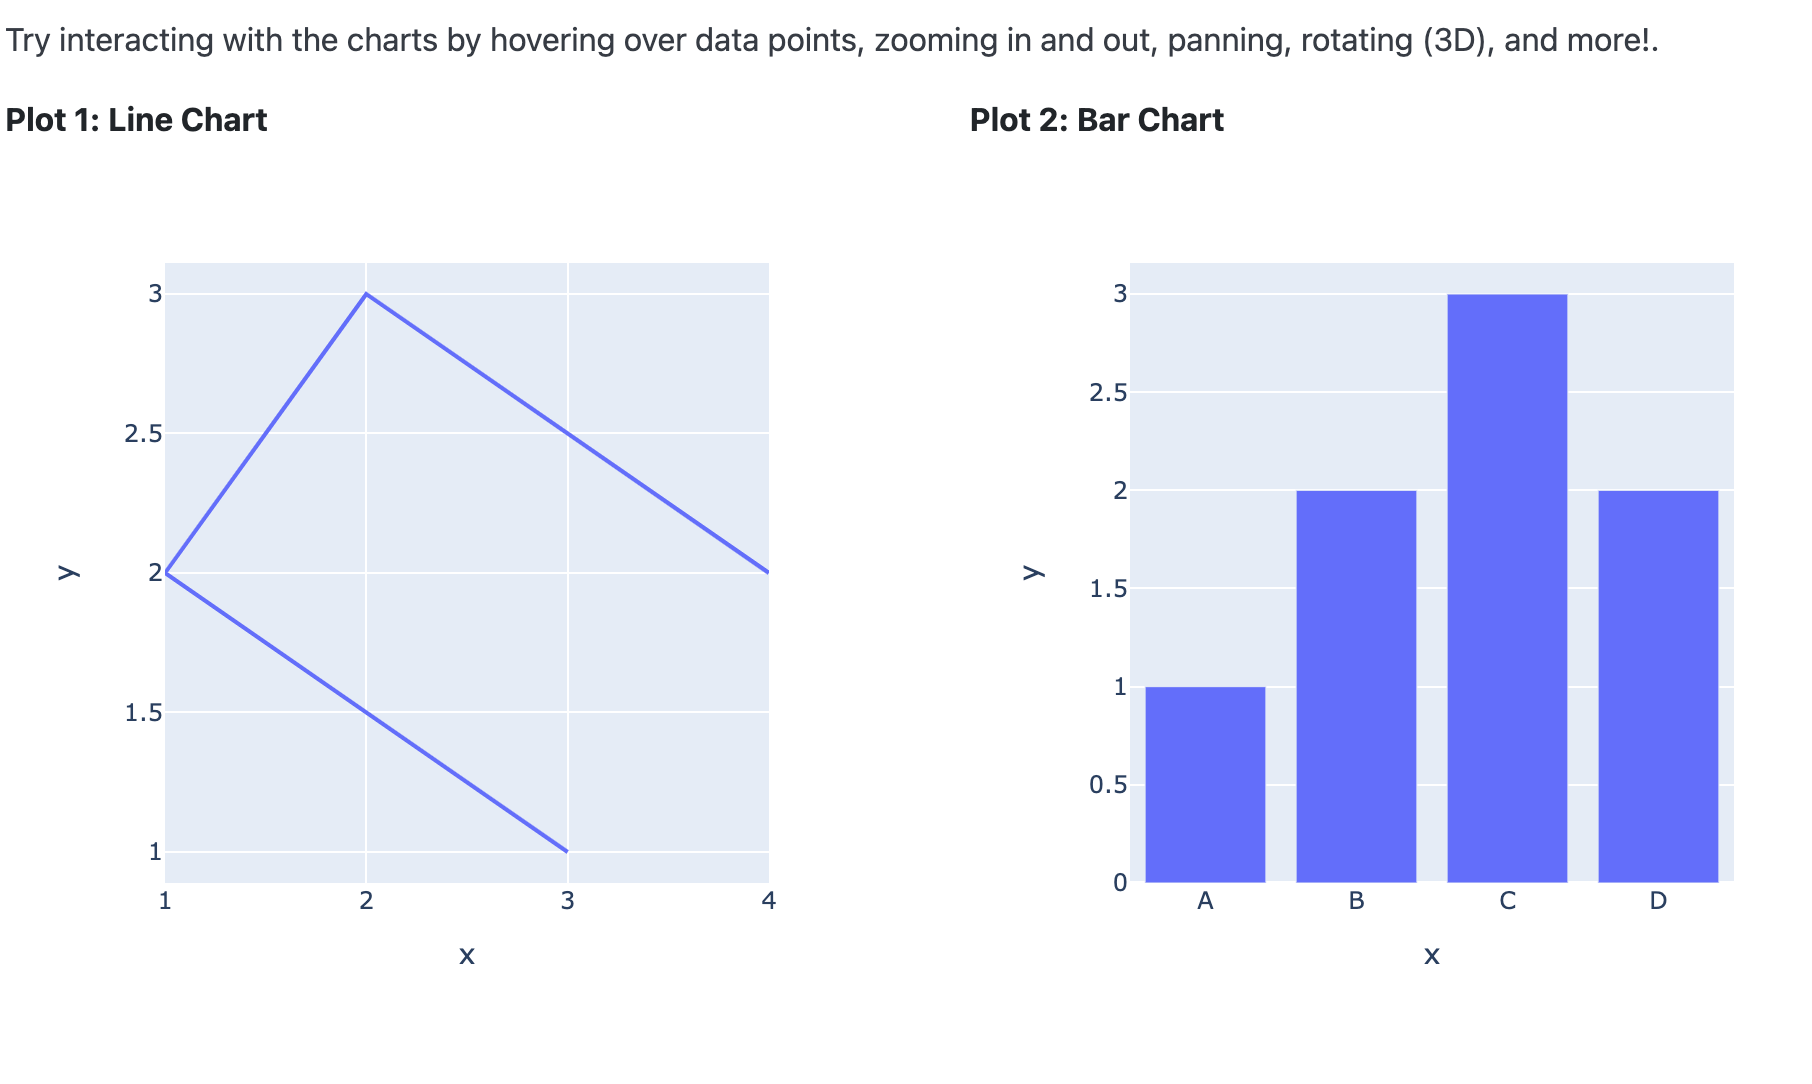This screenshot has height=1084, width=1812.
Task: Click the line chart peak at x=2
Action: 367,294
